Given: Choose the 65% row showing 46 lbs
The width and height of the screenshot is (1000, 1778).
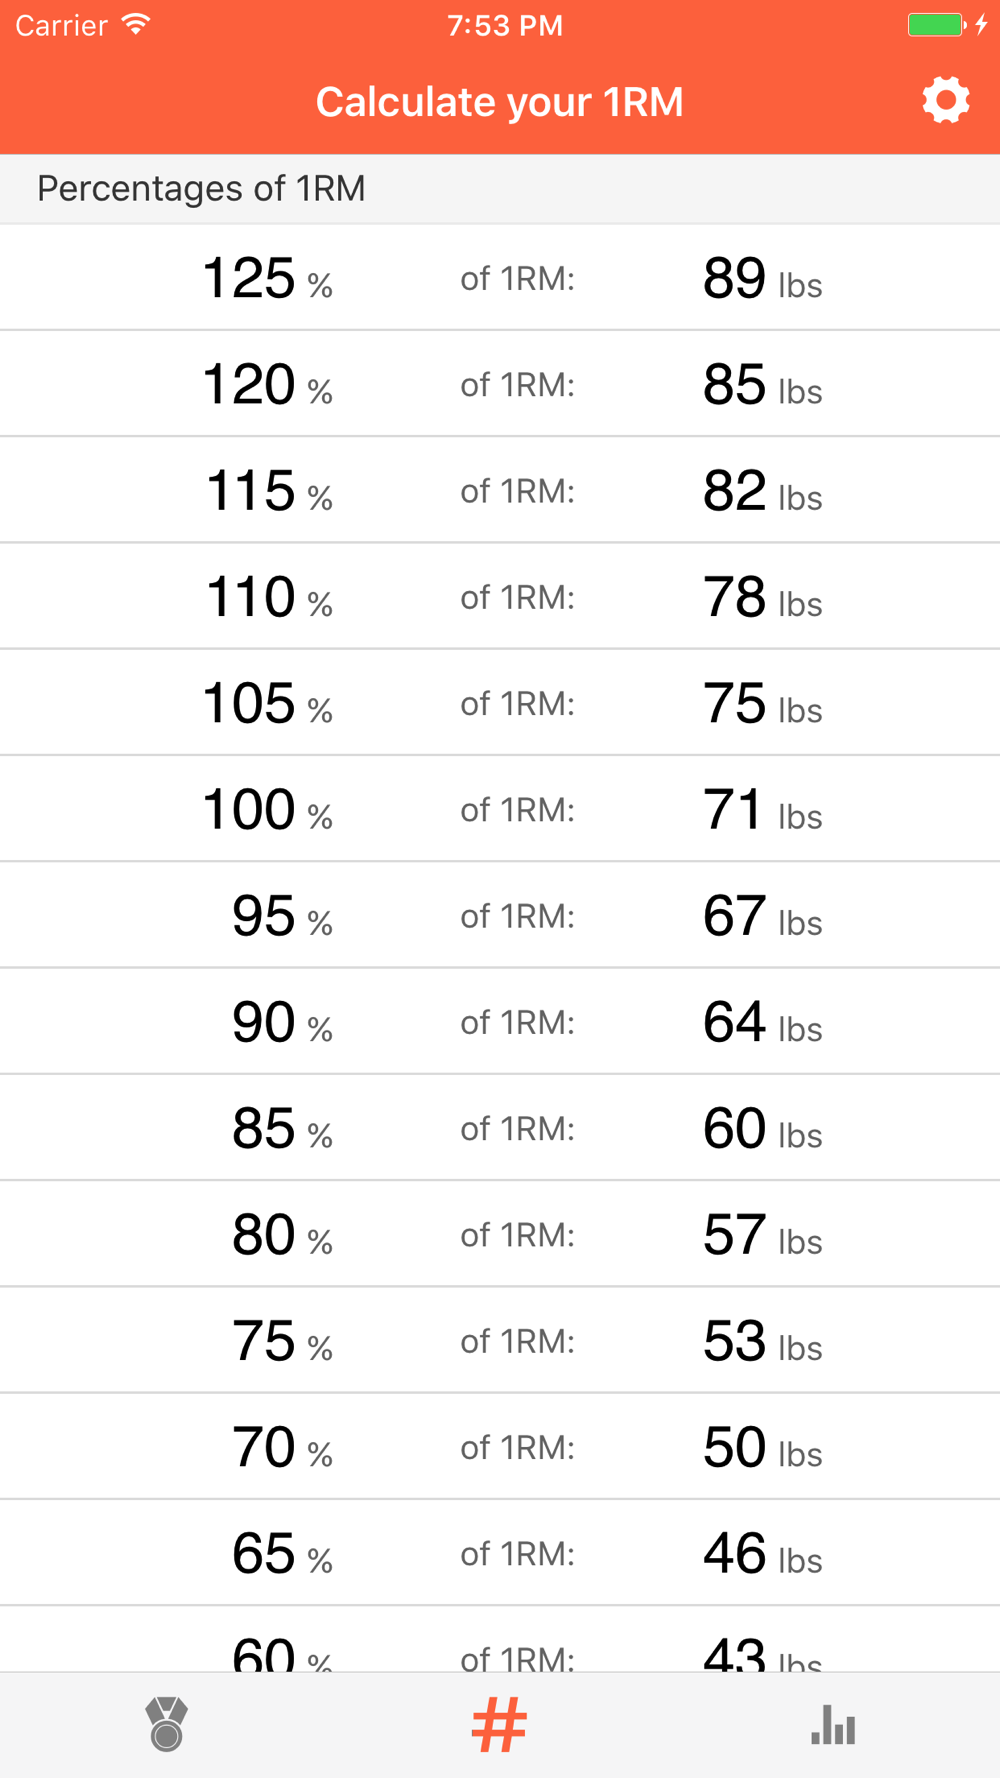Looking at the screenshot, I should click(x=500, y=1554).
